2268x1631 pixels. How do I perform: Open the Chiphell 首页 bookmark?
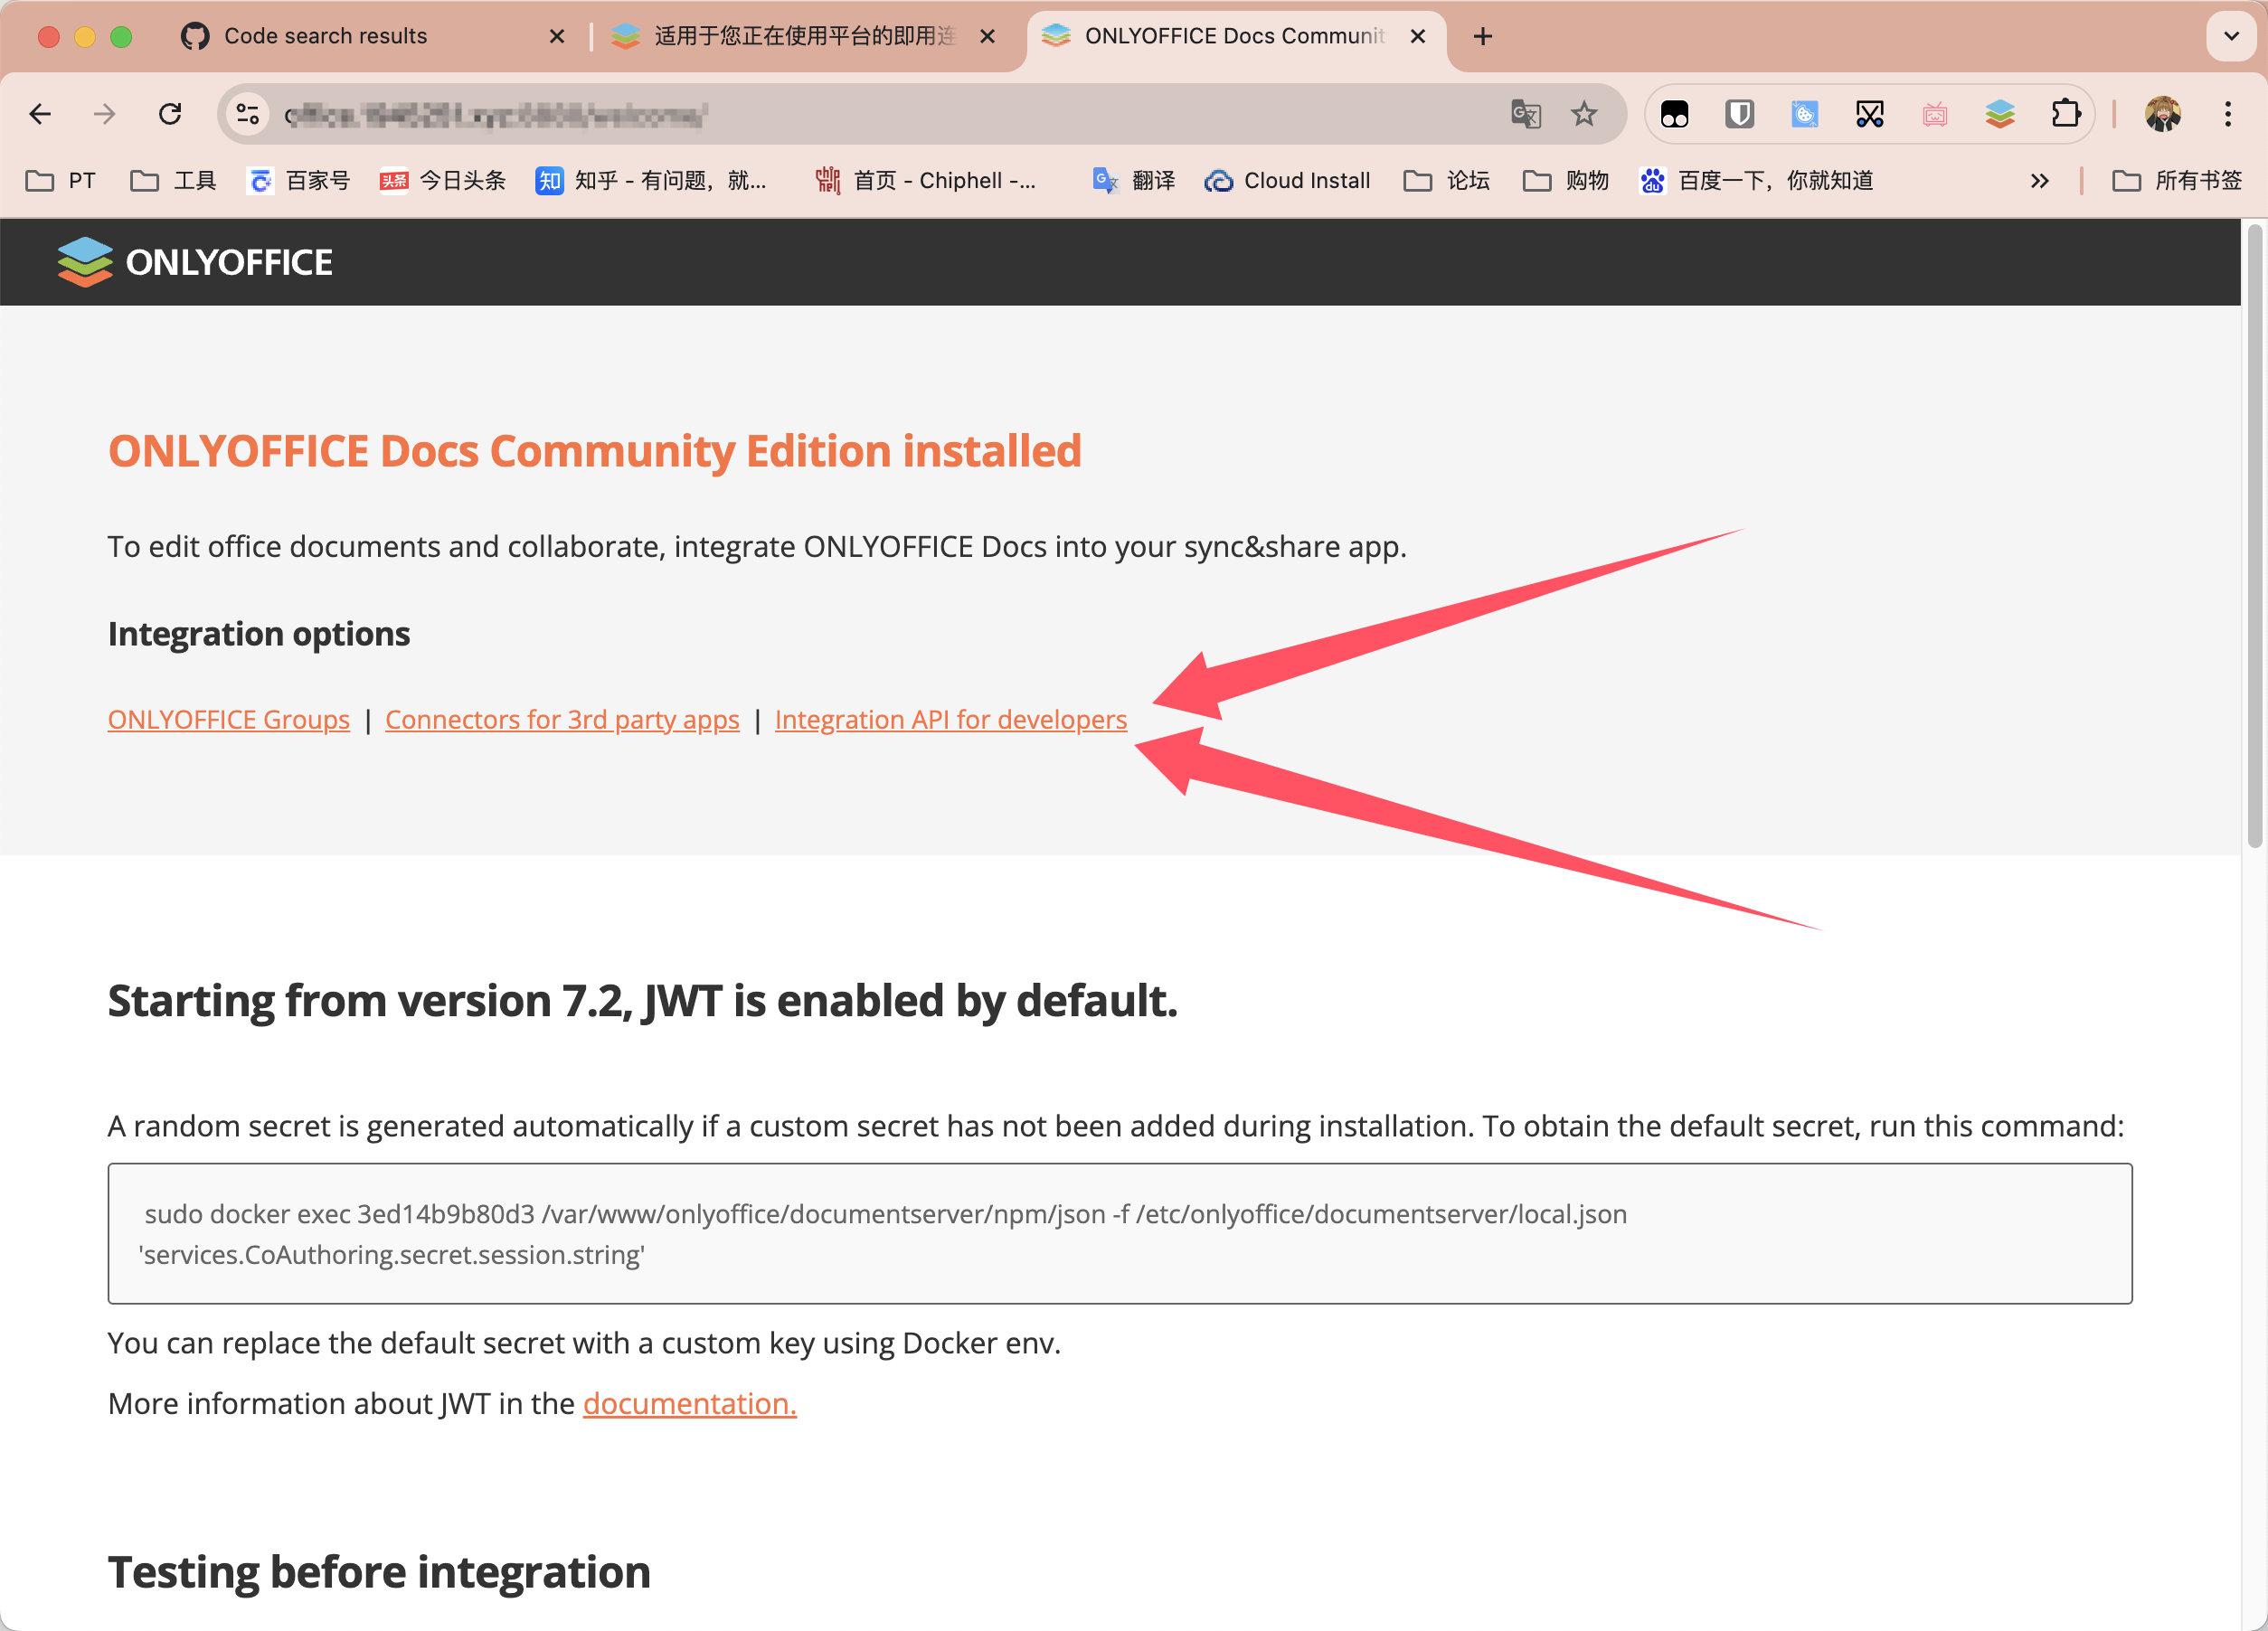pyautogui.click(x=926, y=181)
